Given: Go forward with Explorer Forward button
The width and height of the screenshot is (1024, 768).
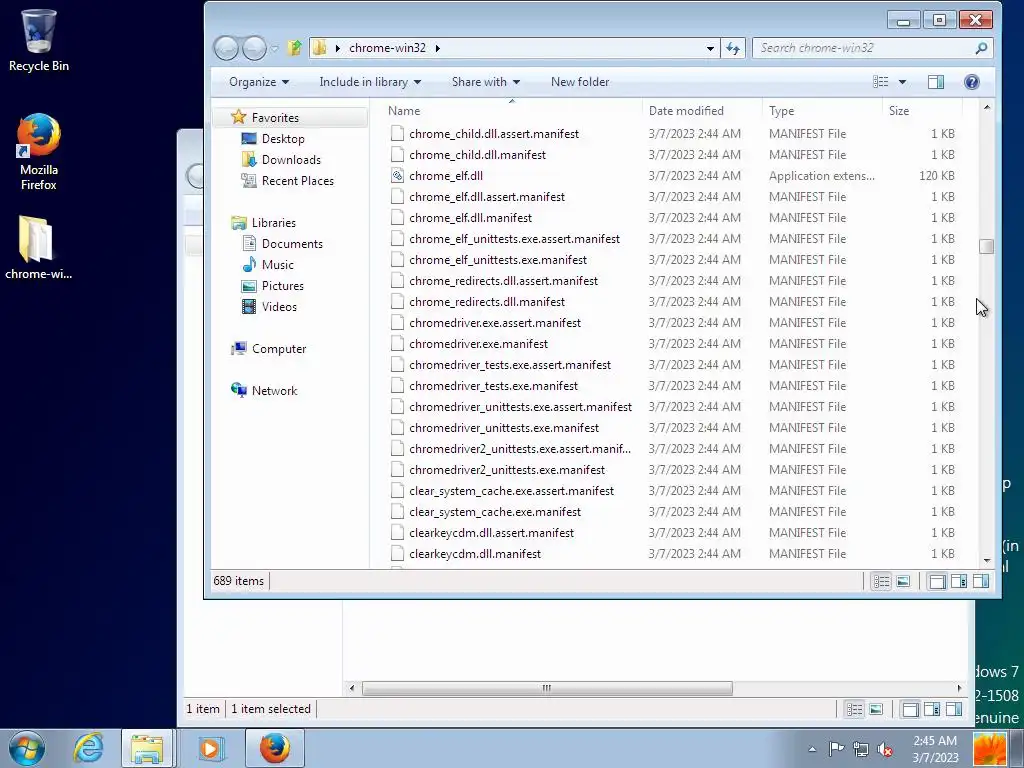Looking at the screenshot, I should pyautogui.click(x=254, y=48).
